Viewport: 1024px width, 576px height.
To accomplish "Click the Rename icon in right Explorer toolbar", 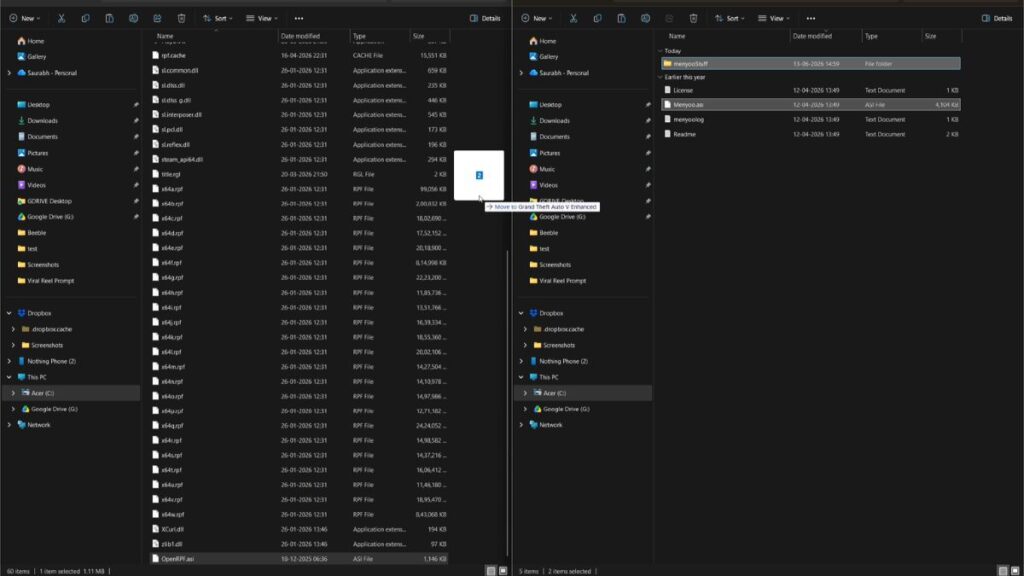I will click(645, 18).
